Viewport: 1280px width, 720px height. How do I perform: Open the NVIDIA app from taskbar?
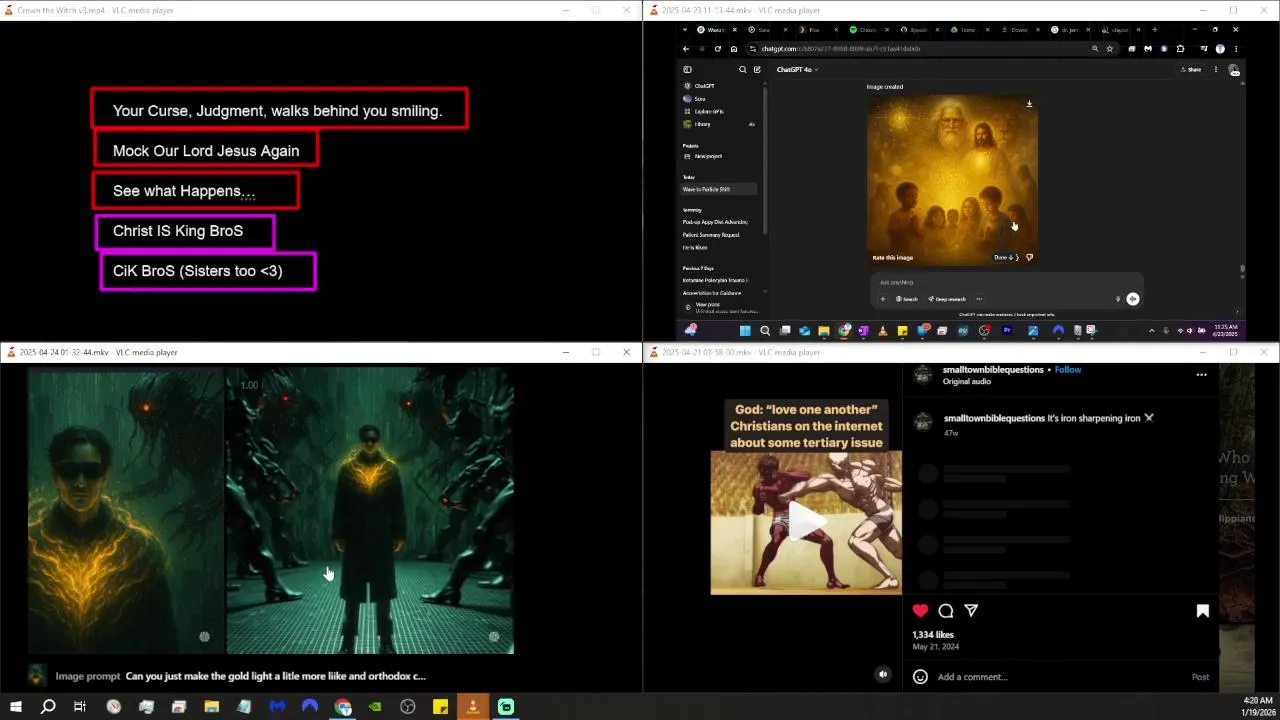coord(375,707)
